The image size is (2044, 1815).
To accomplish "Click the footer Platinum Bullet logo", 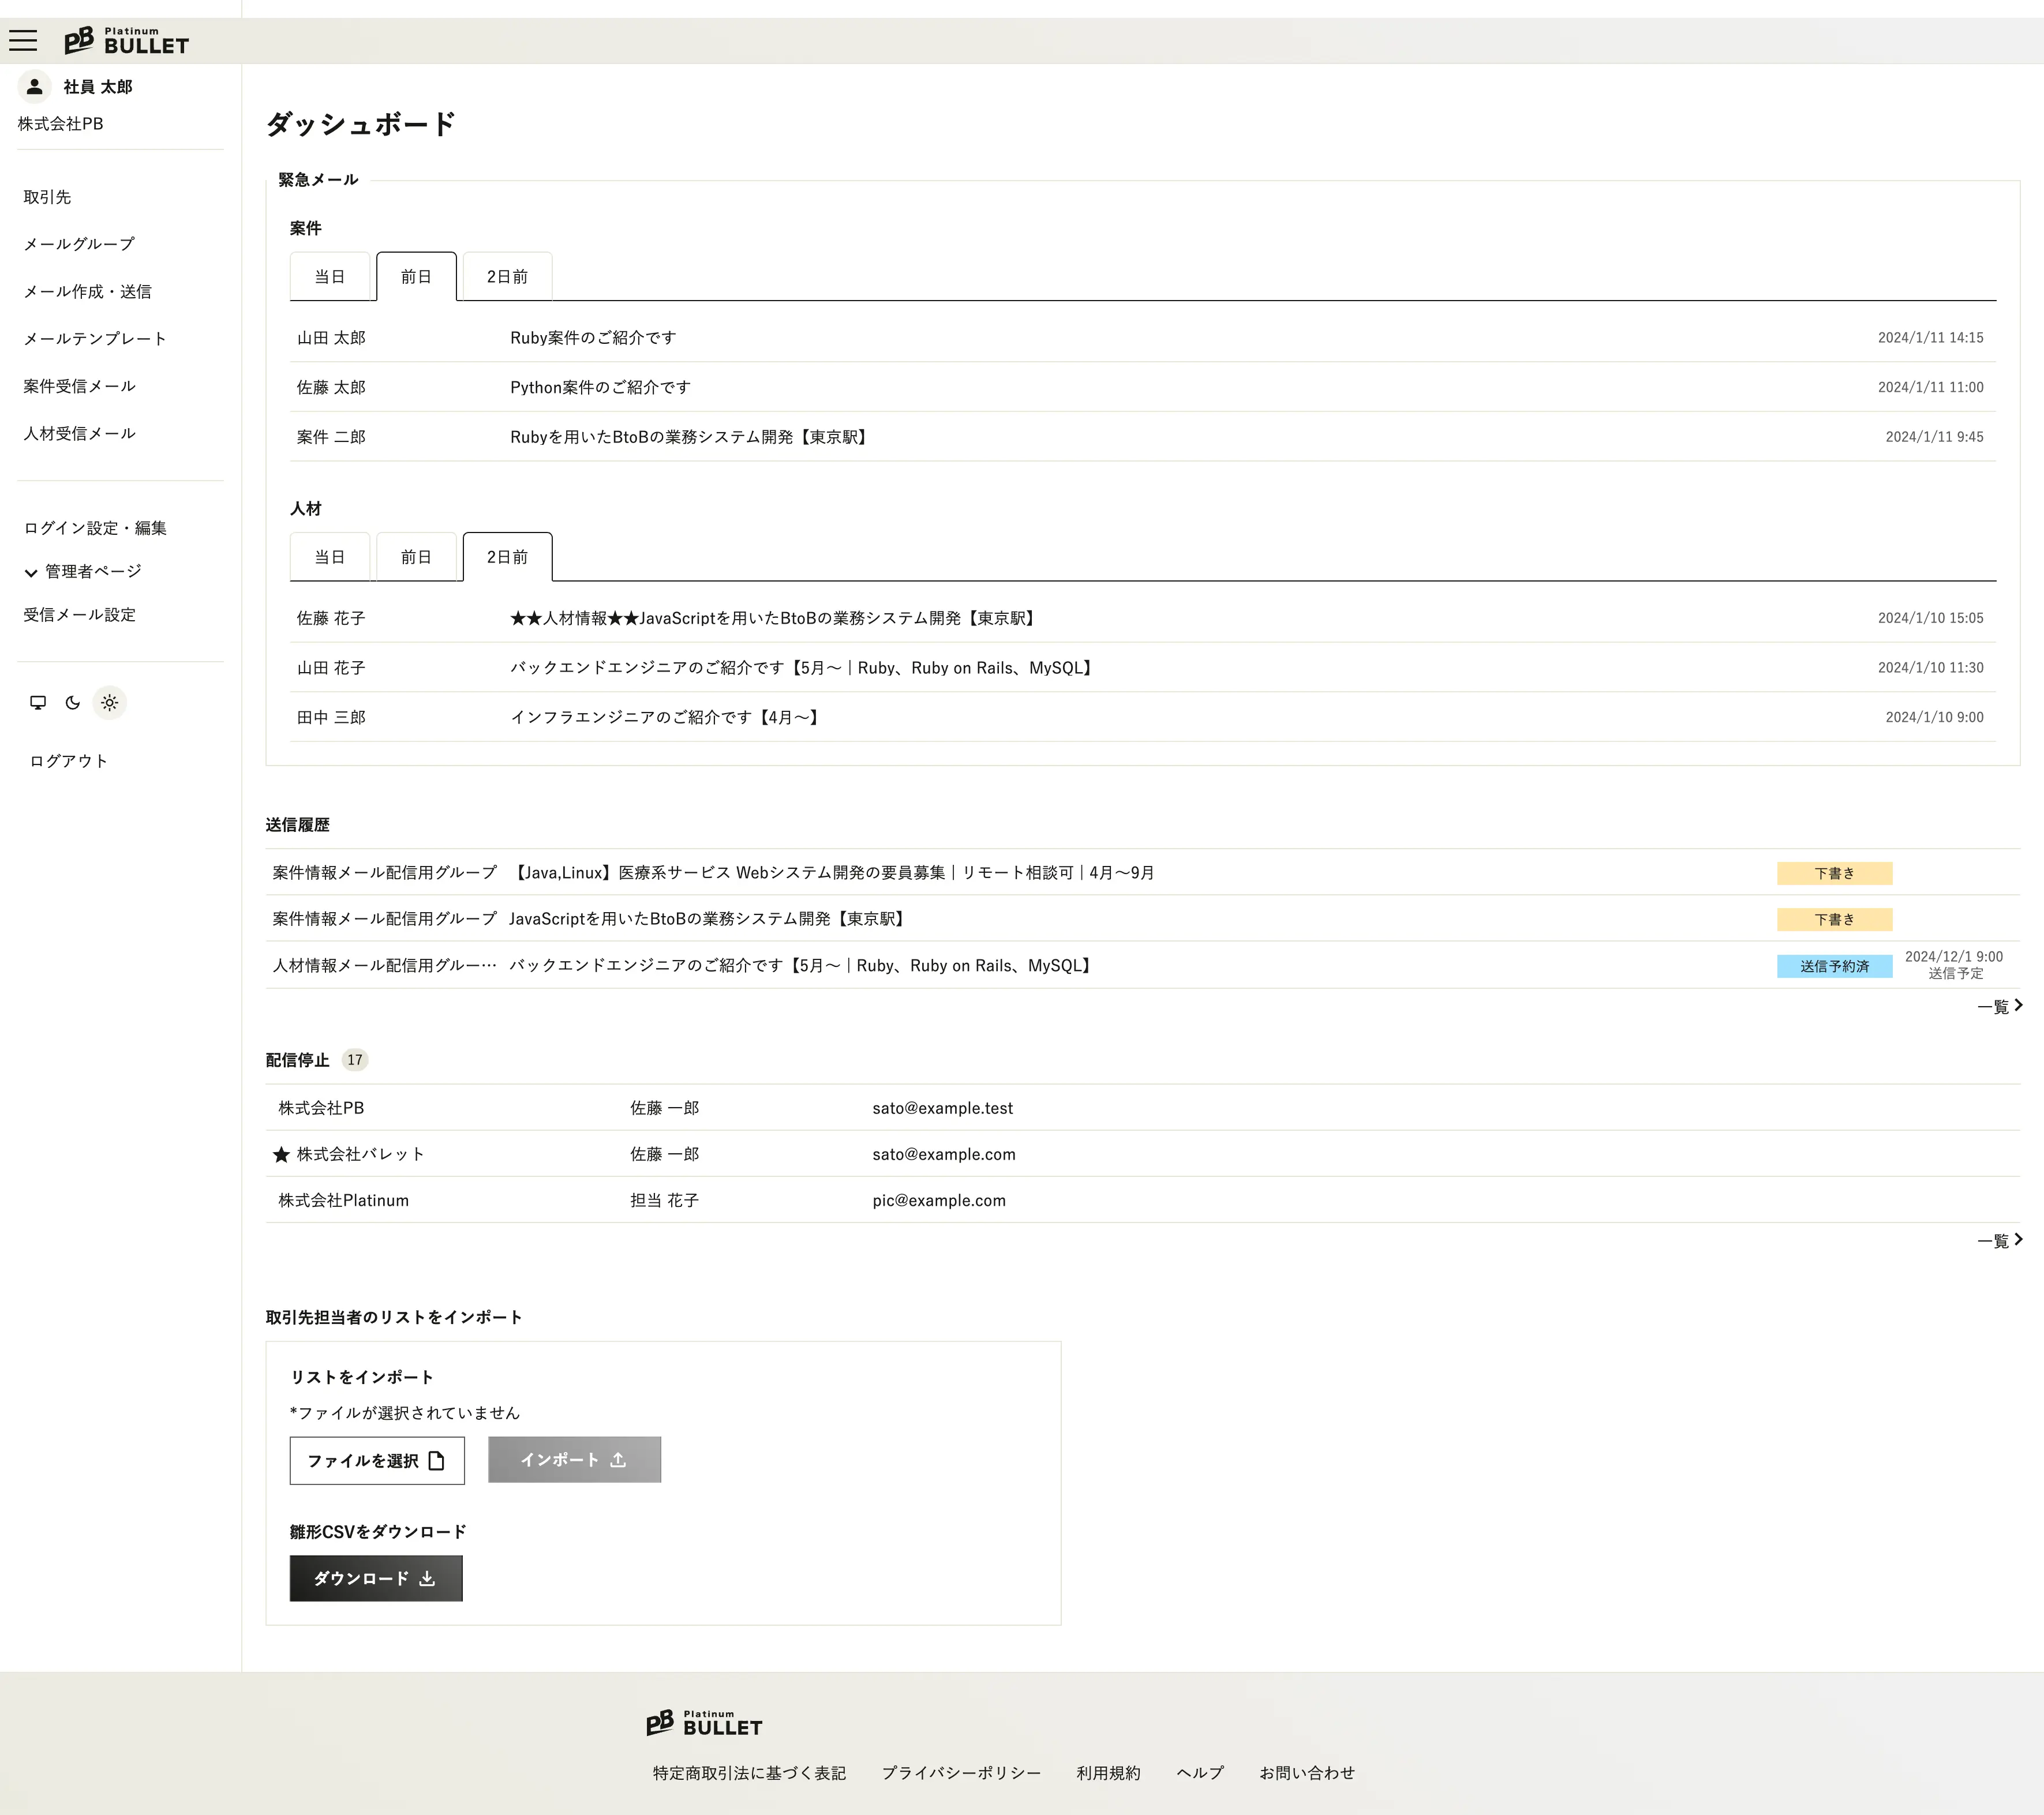I will pyautogui.click(x=704, y=1723).
